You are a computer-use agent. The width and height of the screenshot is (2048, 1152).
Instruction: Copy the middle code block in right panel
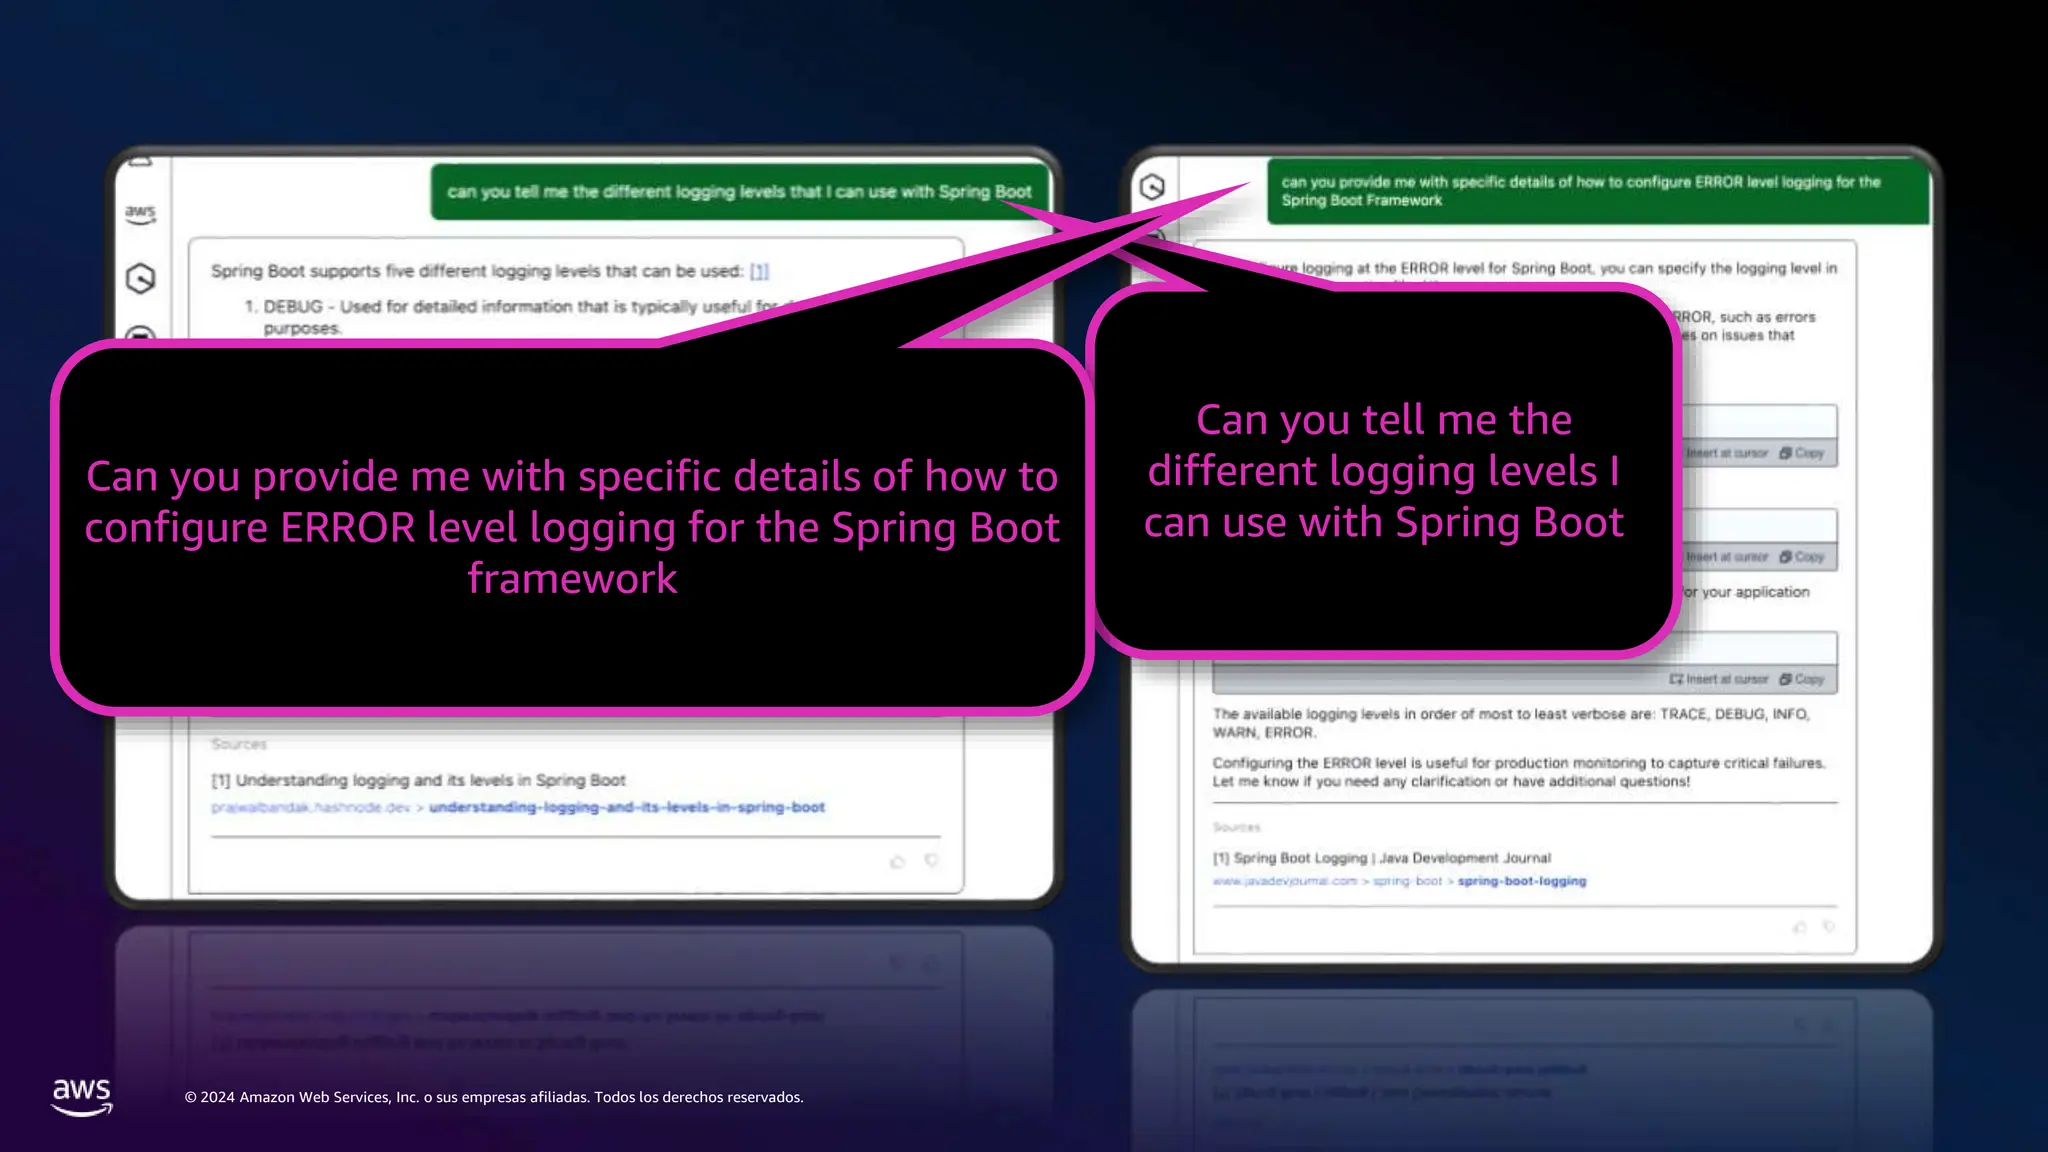click(x=1802, y=557)
